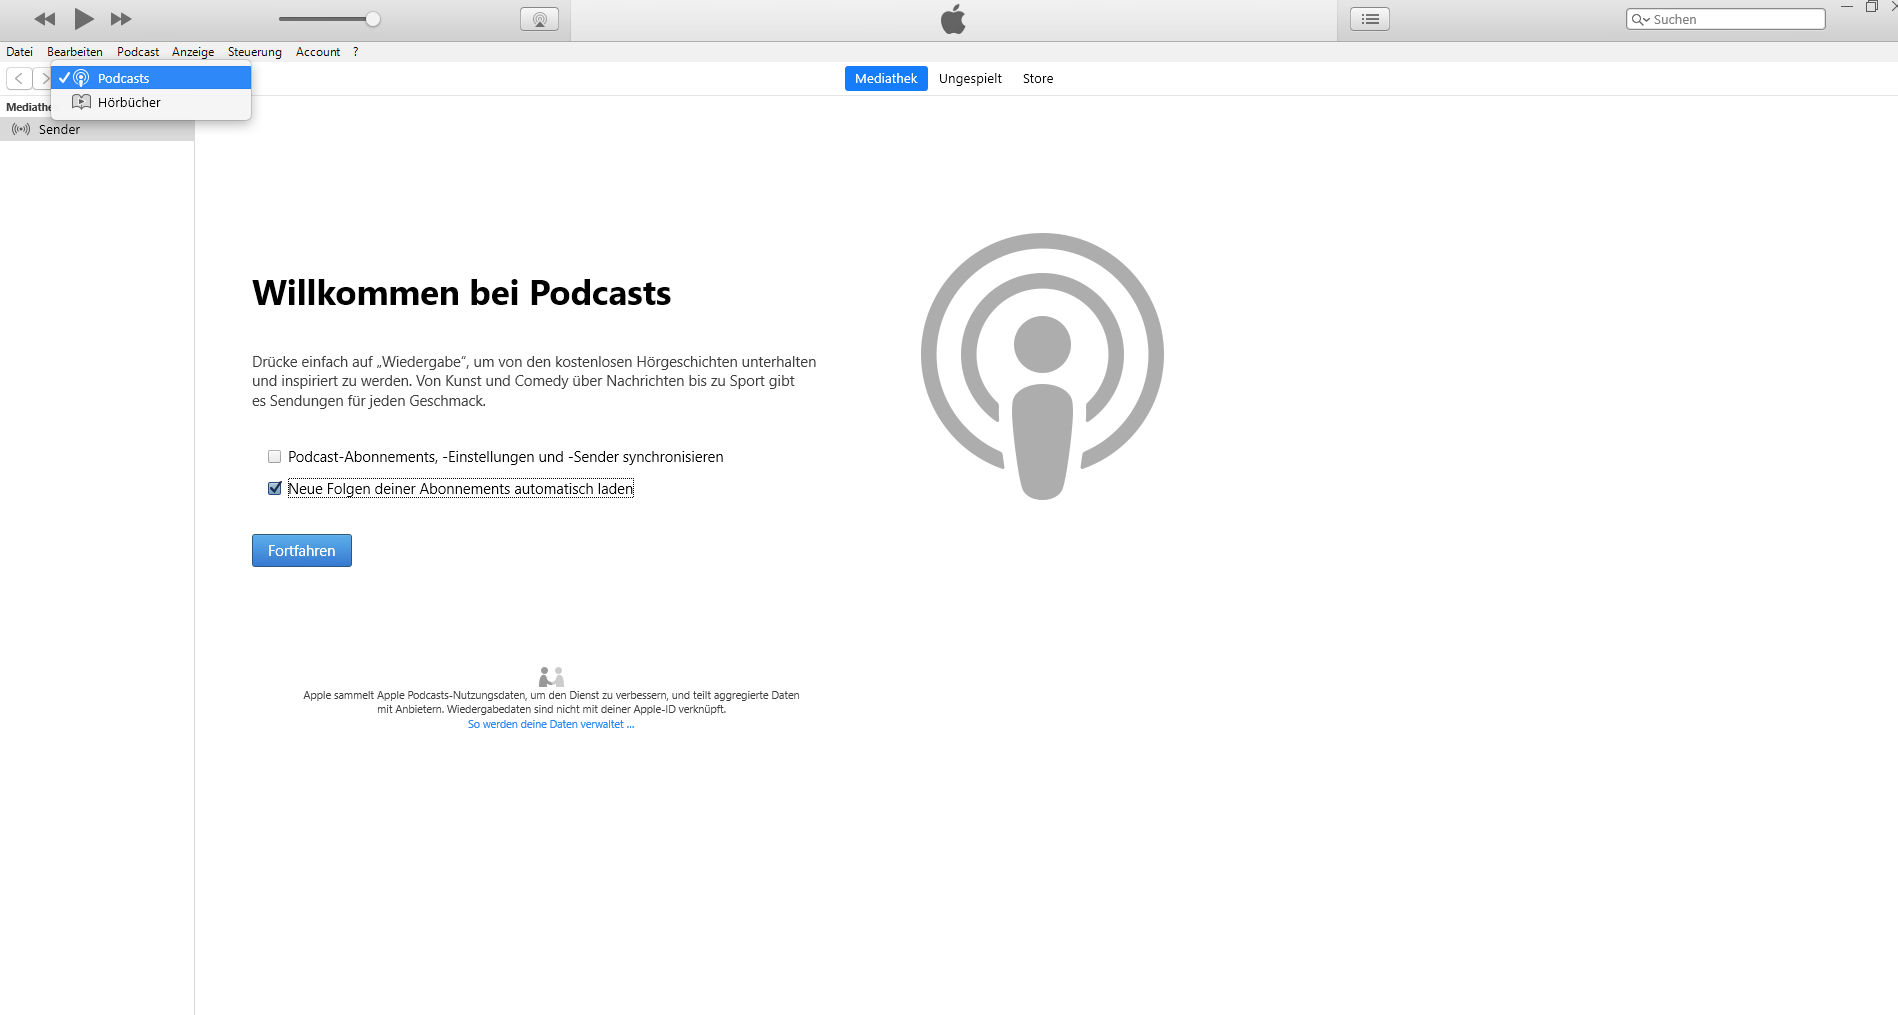
Task: Minimize the iTunes window
Action: 1847,7
